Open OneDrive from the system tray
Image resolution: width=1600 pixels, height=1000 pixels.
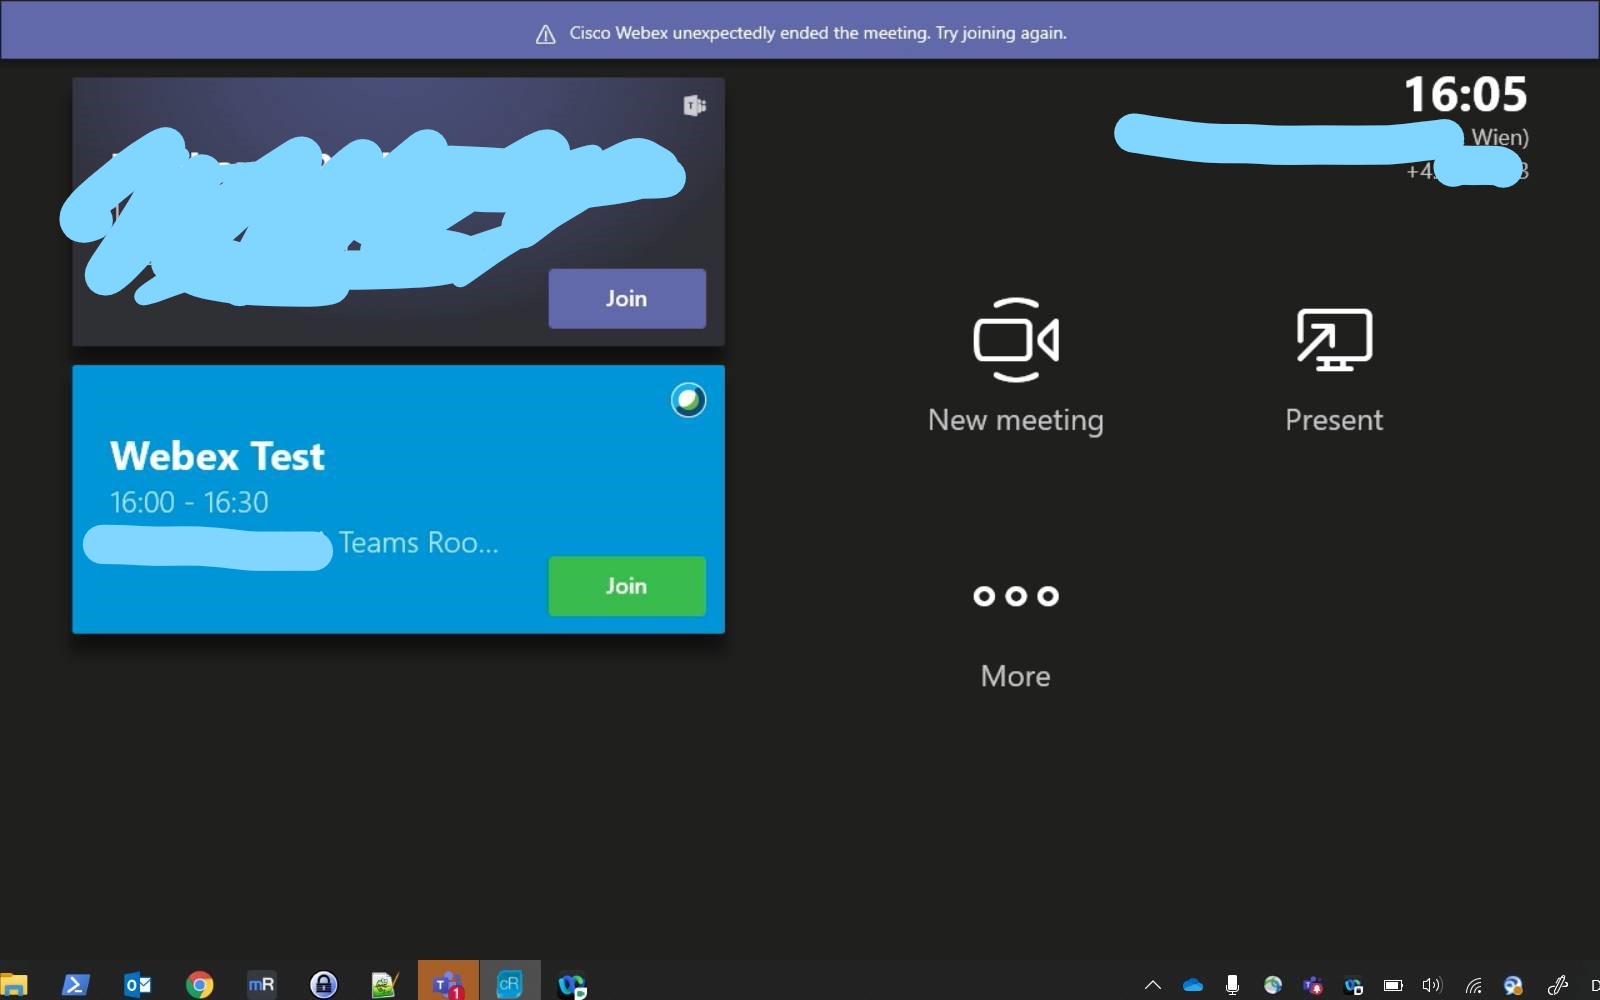[1191, 985]
